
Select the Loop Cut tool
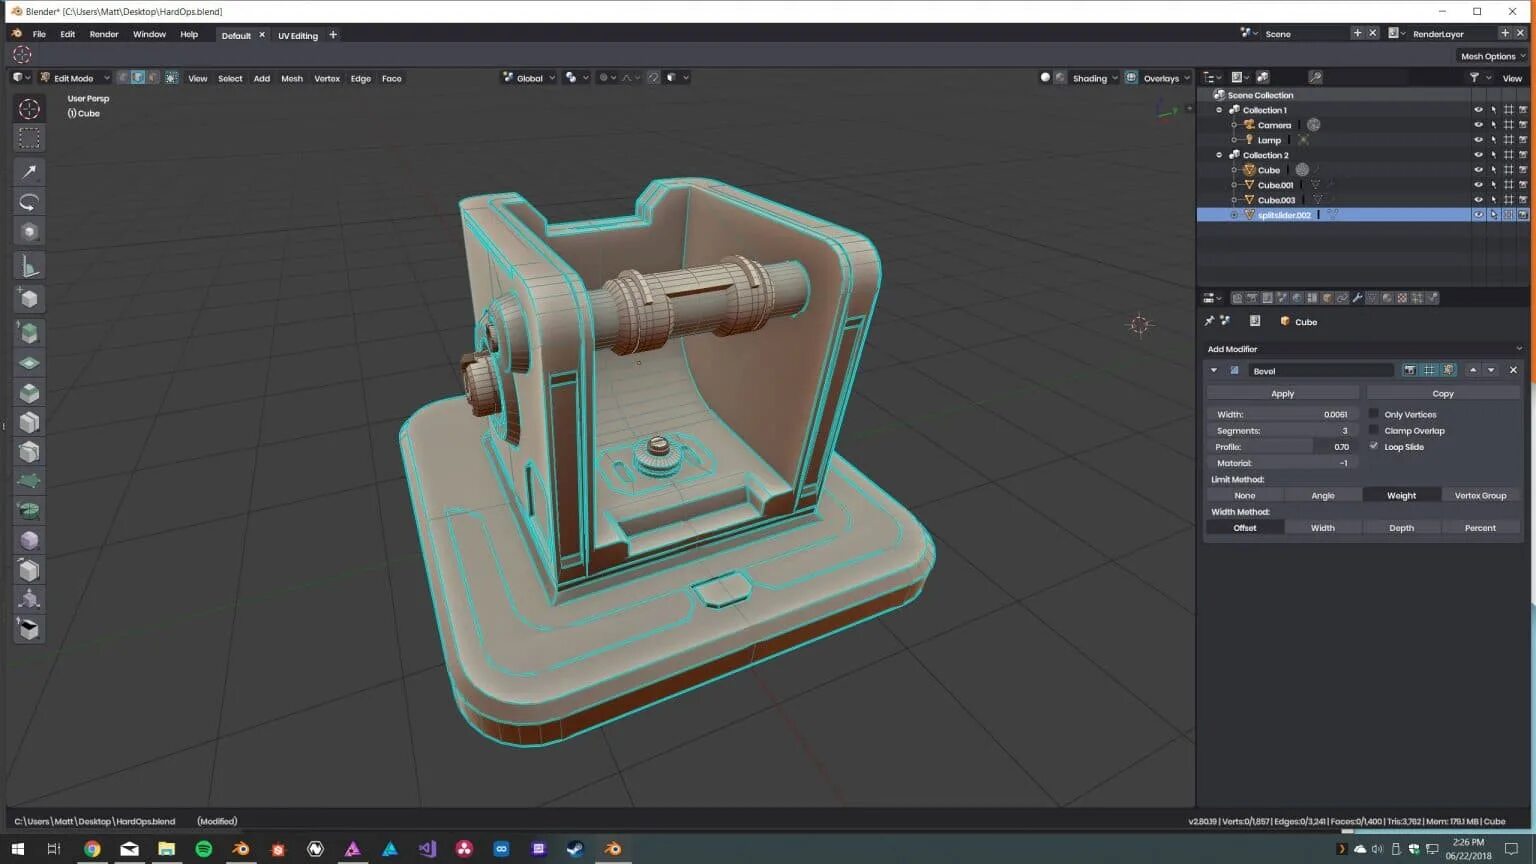pos(29,422)
